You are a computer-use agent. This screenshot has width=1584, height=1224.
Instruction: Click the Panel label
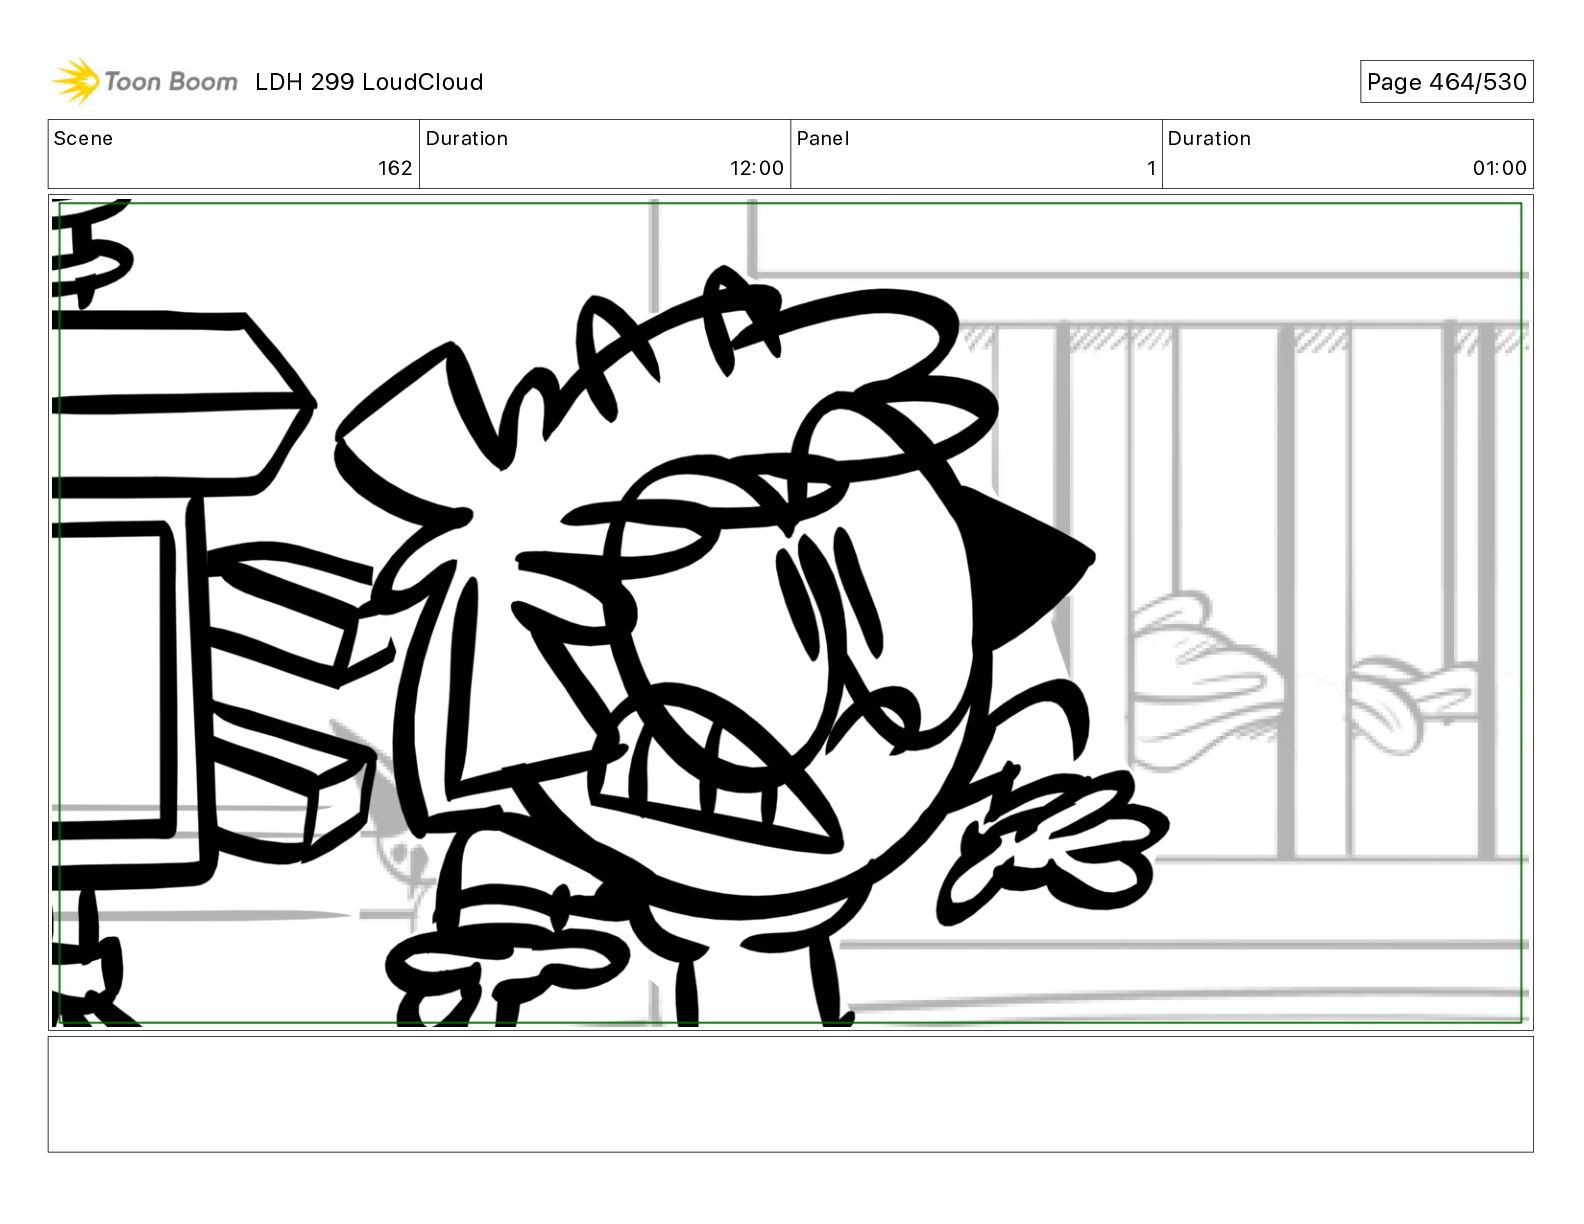click(x=823, y=139)
